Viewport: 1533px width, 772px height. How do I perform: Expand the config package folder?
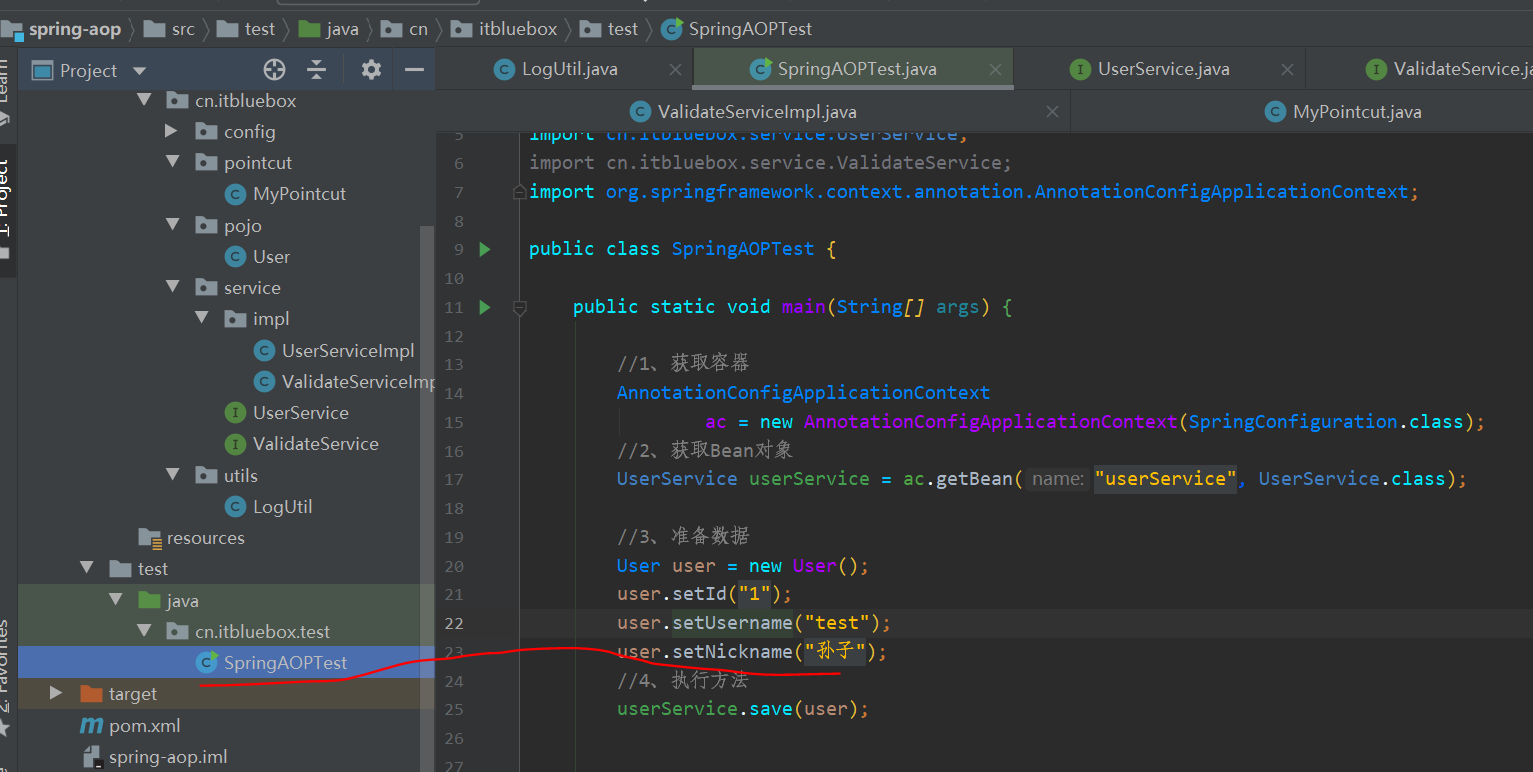172,131
